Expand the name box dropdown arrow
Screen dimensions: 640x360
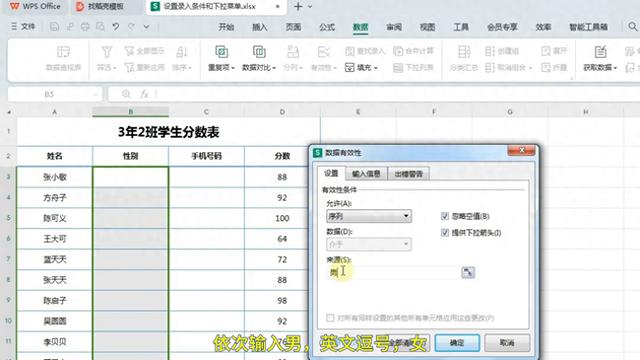(x=96, y=95)
